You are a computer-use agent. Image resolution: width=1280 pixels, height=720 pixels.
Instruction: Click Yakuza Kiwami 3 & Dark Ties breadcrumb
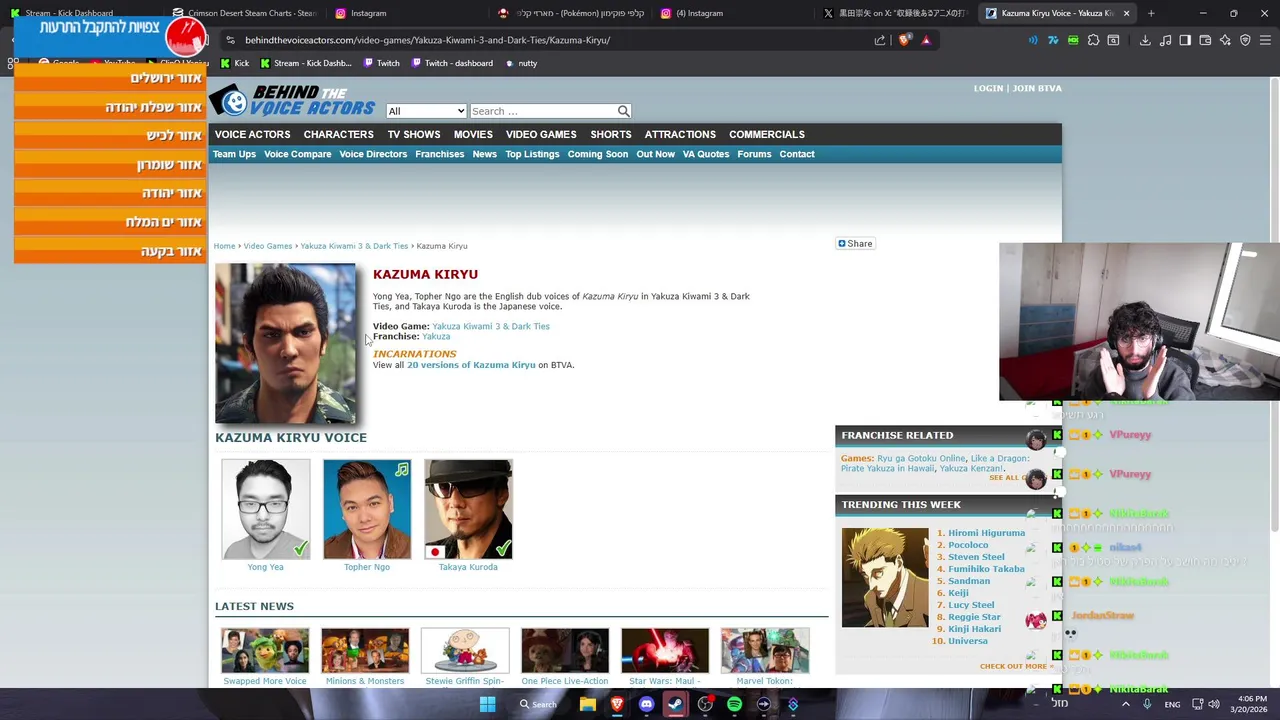pyautogui.click(x=354, y=246)
